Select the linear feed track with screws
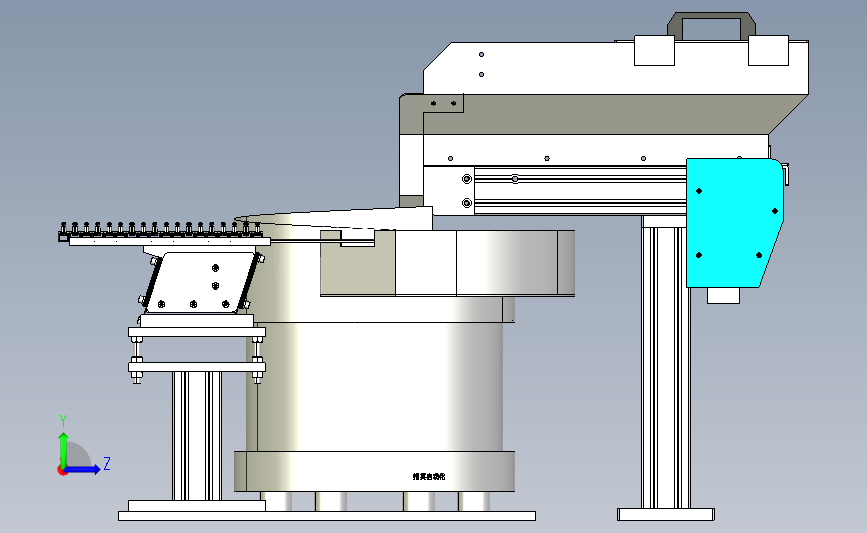The image size is (867, 533). point(164,234)
